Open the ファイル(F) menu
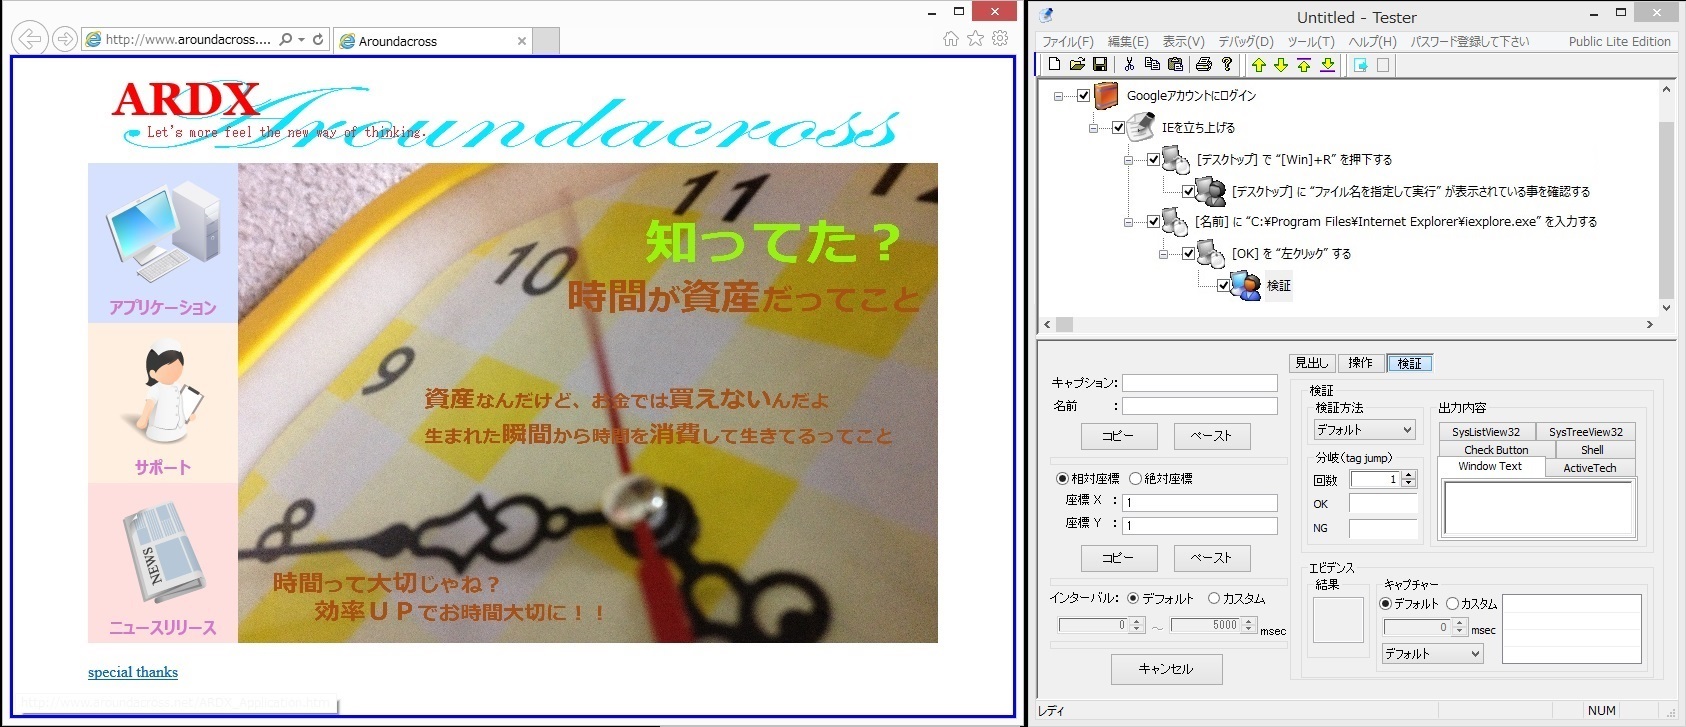Screen dimensions: 1686x727 click(x=1068, y=41)
